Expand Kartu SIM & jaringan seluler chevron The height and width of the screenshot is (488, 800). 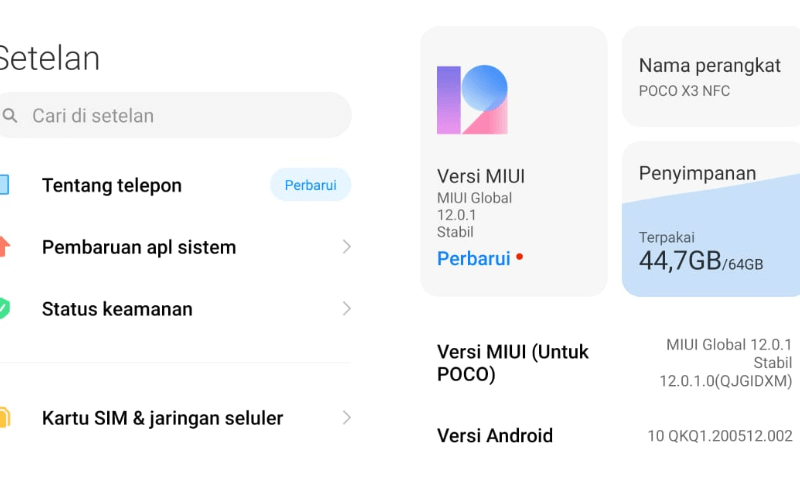tap(346, 418)
